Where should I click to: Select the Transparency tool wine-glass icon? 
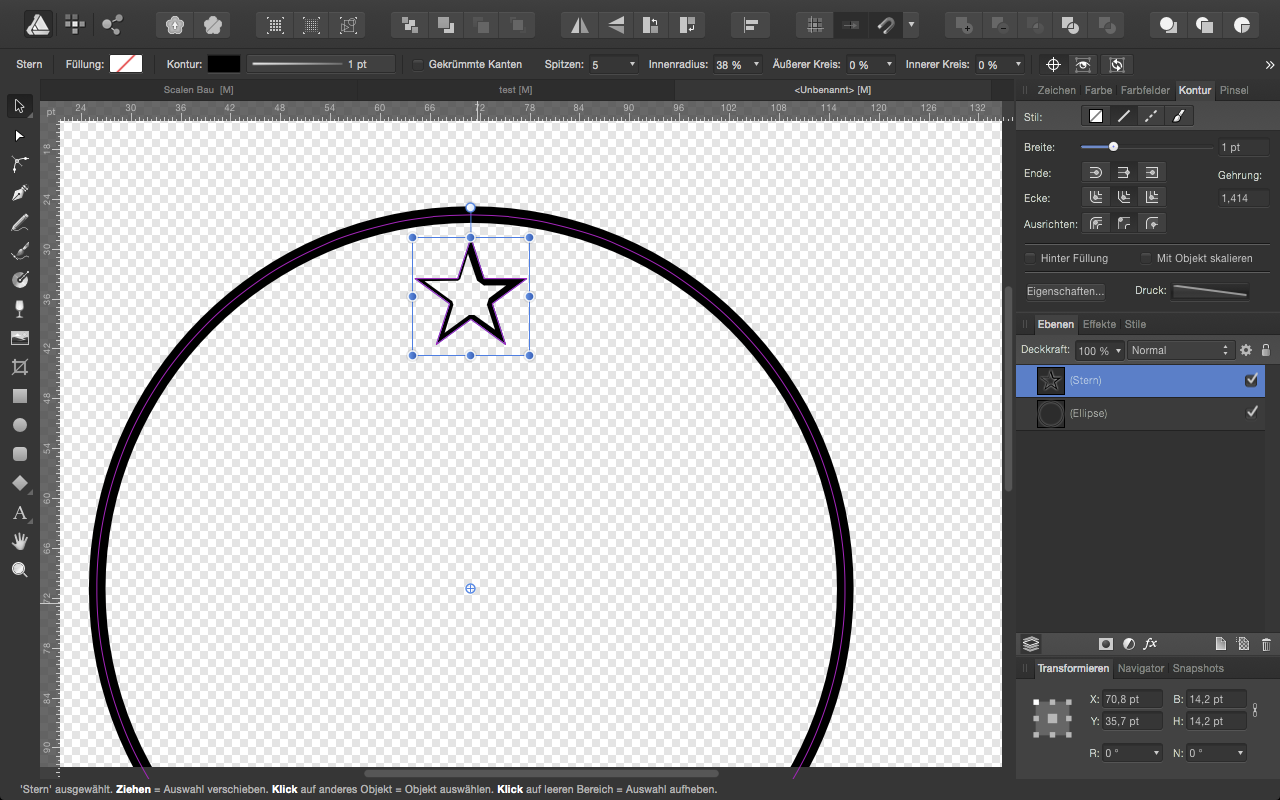19,309
